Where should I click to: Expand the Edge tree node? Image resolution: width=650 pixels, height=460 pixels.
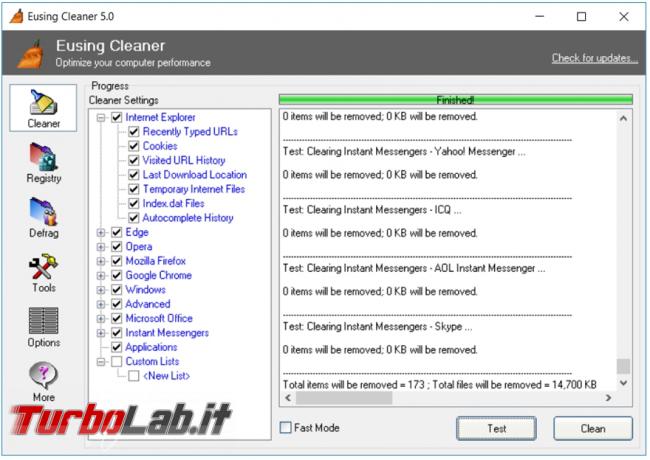(101, 232)
